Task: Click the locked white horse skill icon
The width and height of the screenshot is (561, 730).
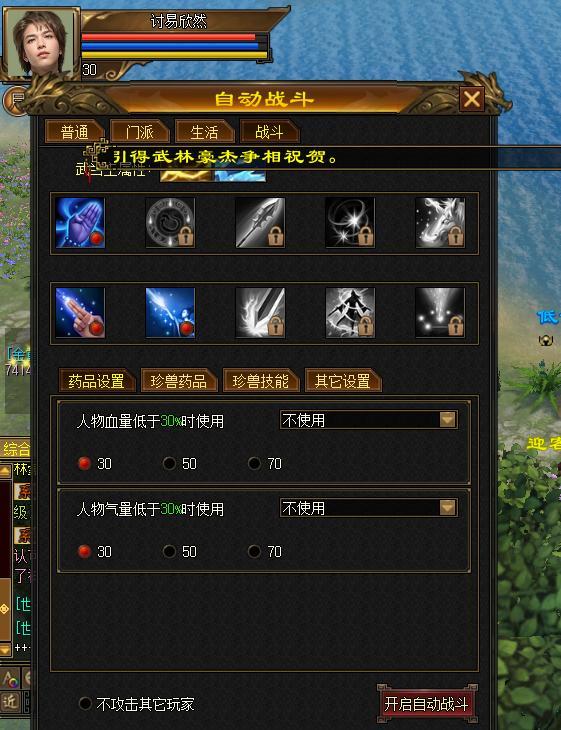Action: pos(440,223)
